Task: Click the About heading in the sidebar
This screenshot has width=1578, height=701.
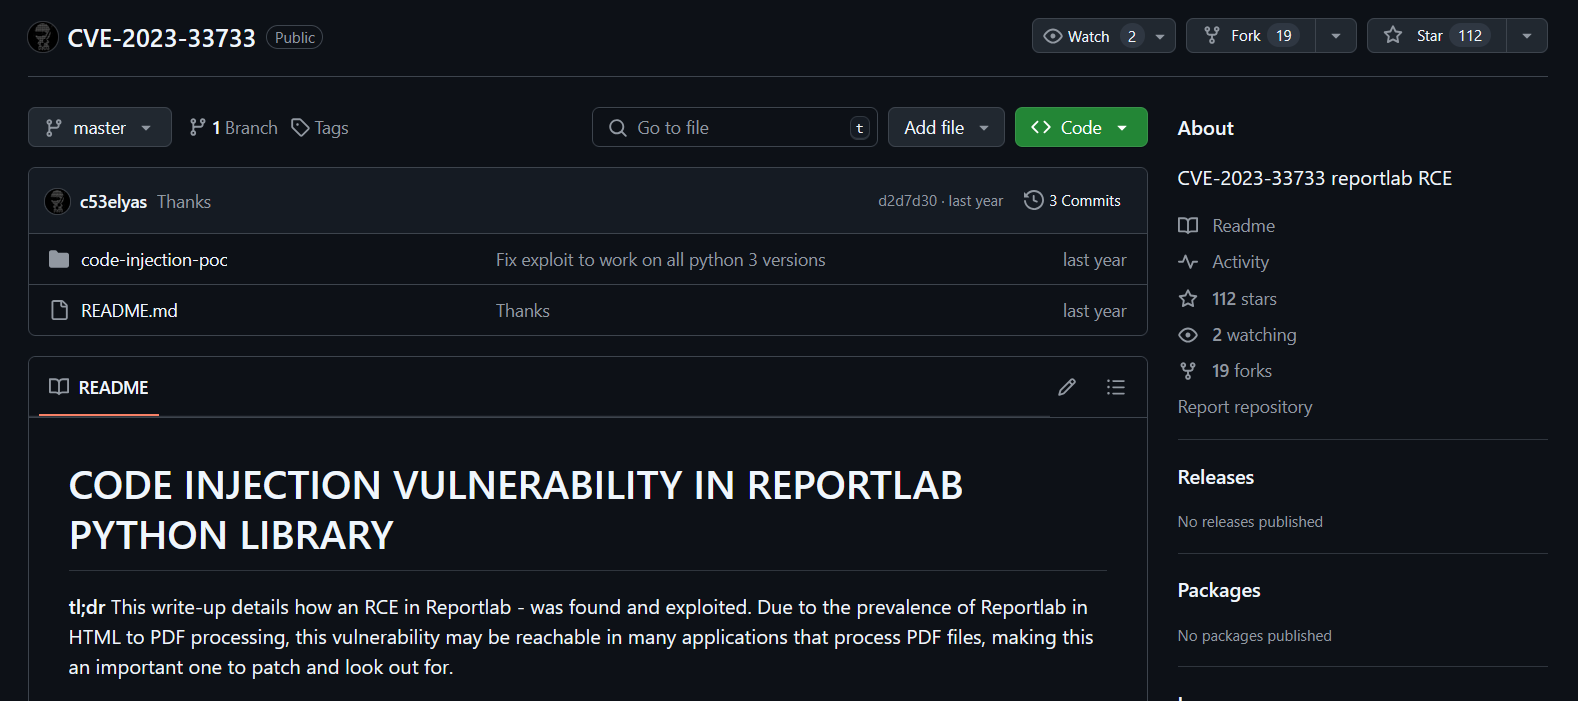Action: click(1206, 128)
